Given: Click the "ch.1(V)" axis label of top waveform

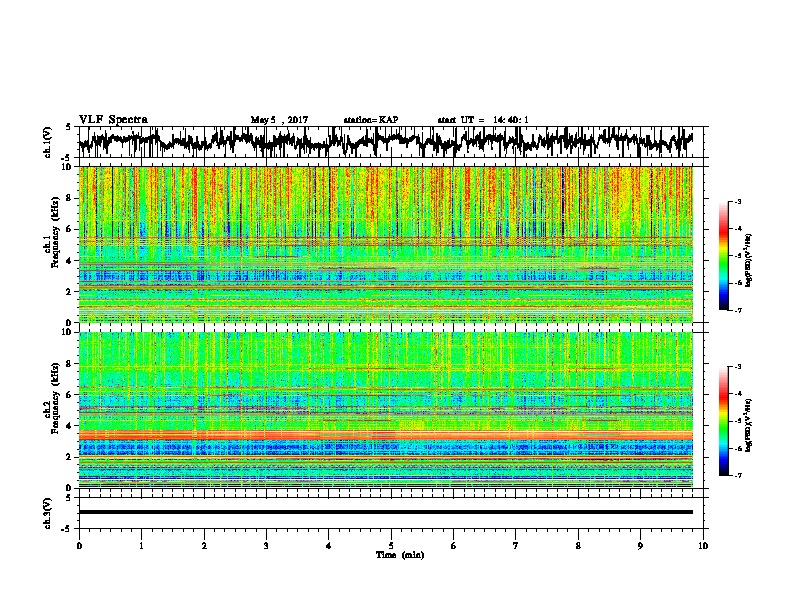Looking at the screenshot, I should 47,142.
